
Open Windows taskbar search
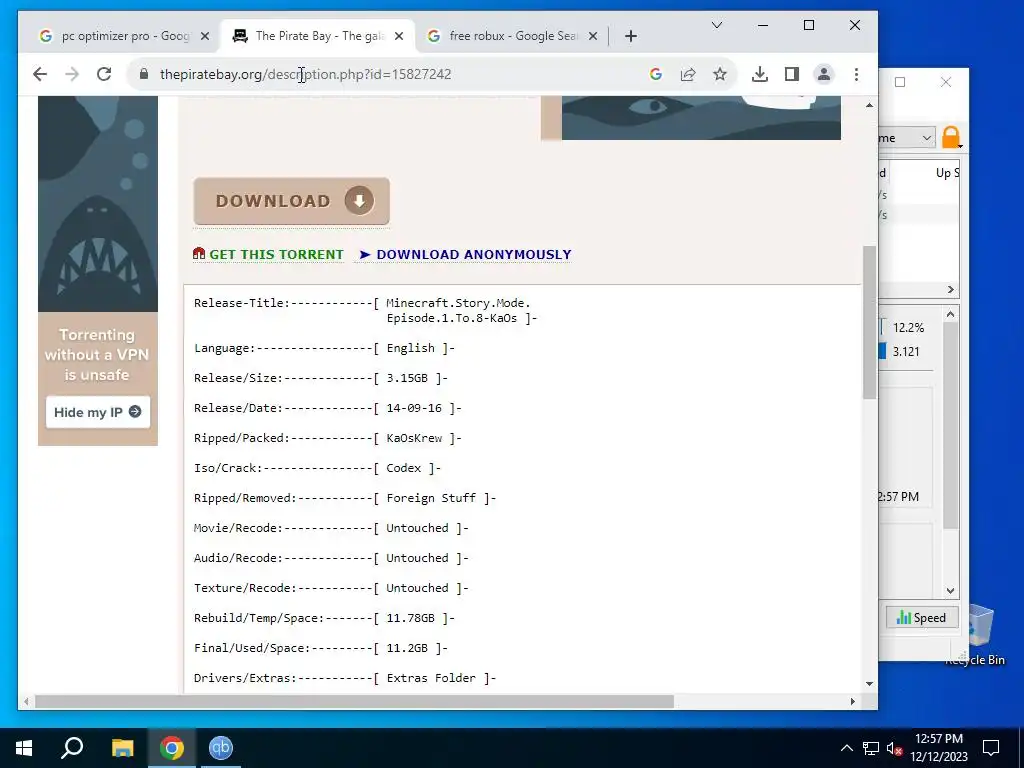pos(72,748)
